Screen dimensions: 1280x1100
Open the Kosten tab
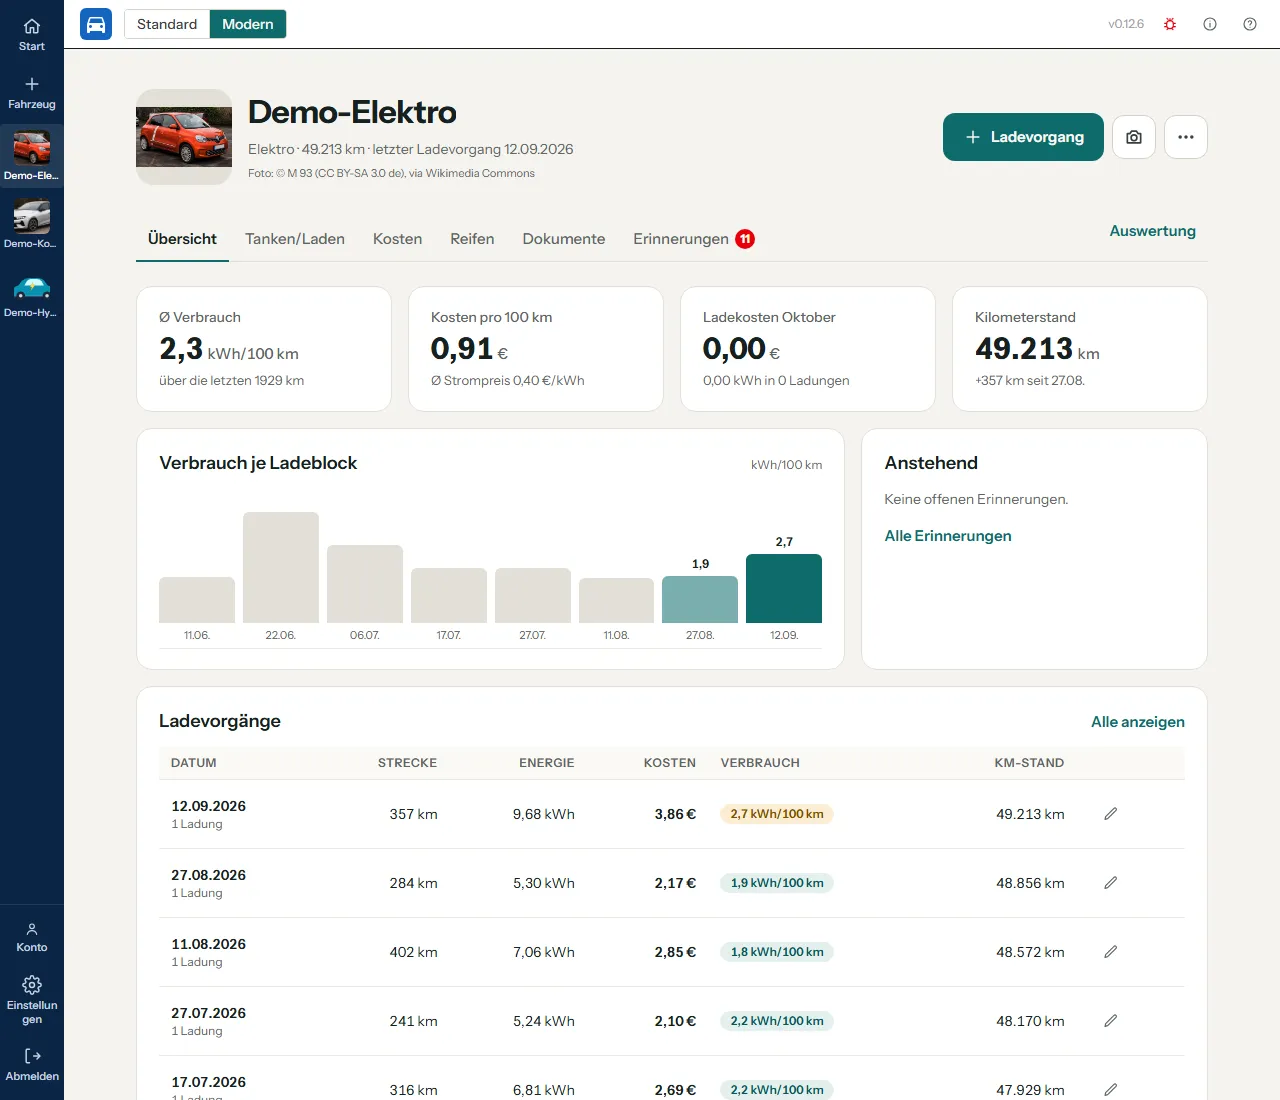coord(397,239)
